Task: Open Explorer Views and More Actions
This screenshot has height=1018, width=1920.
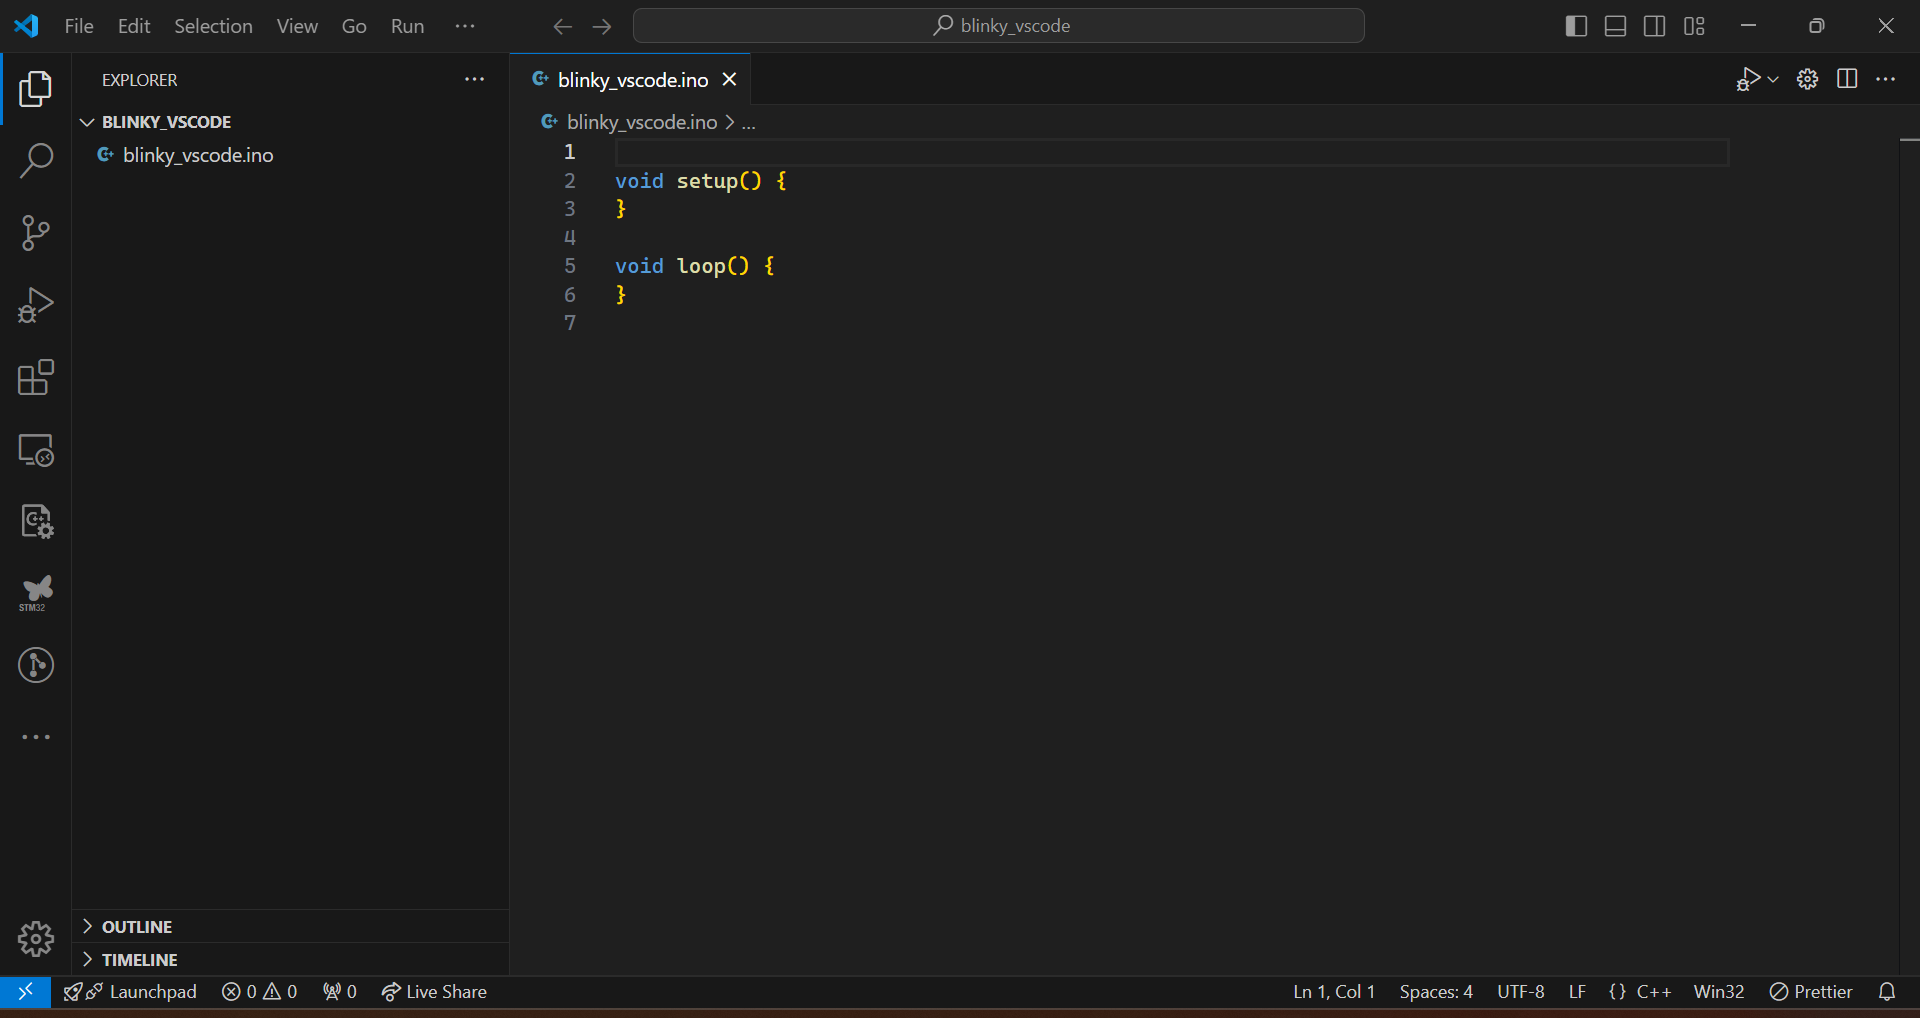Action: point(474,79)
